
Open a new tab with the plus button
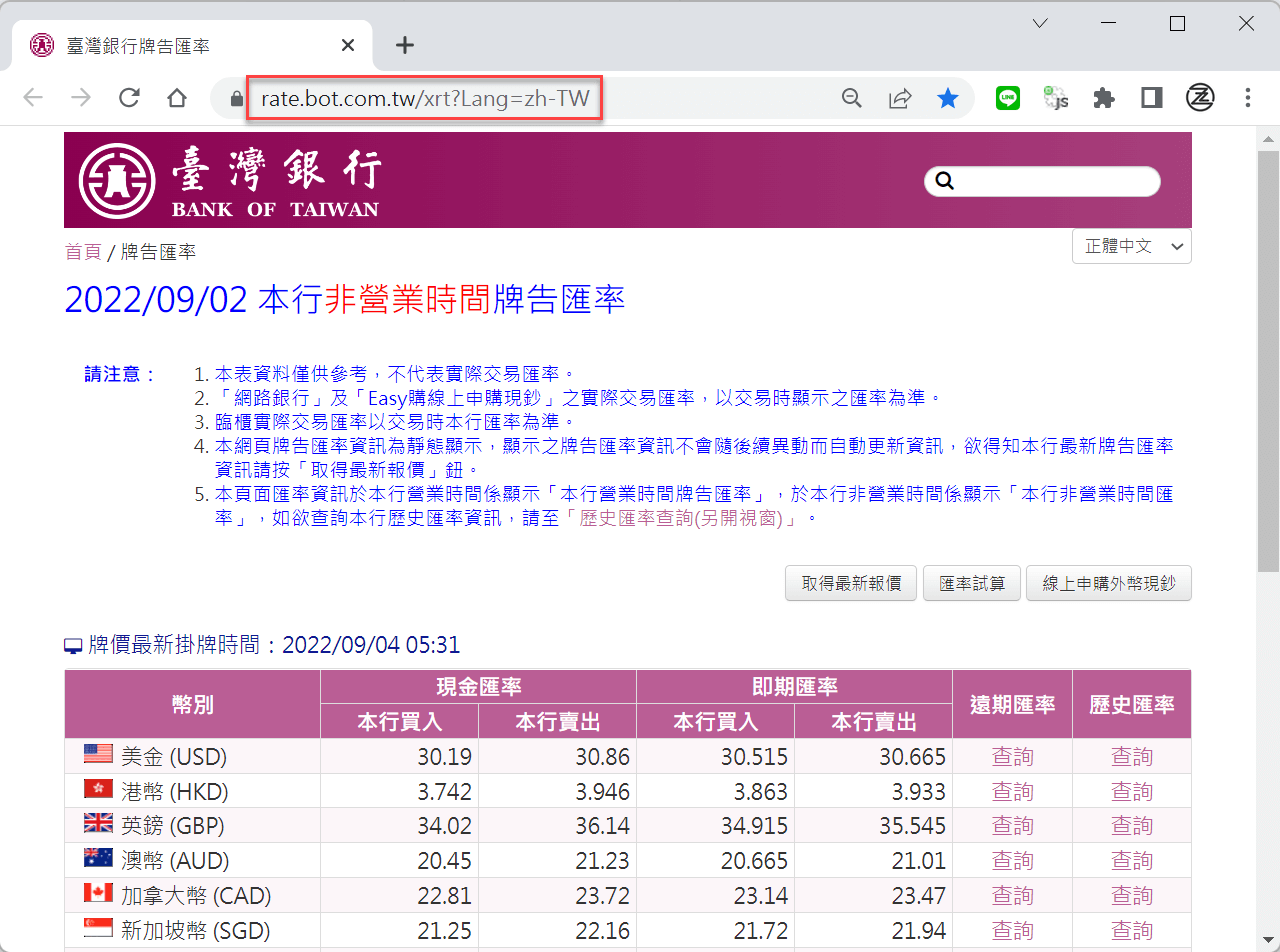(x=404, y=45)
